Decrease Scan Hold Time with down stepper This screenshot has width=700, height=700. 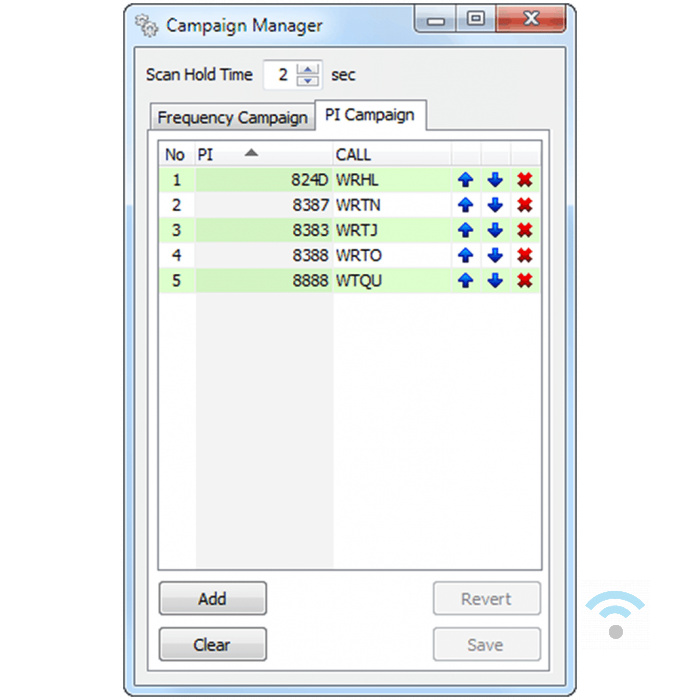309,81
